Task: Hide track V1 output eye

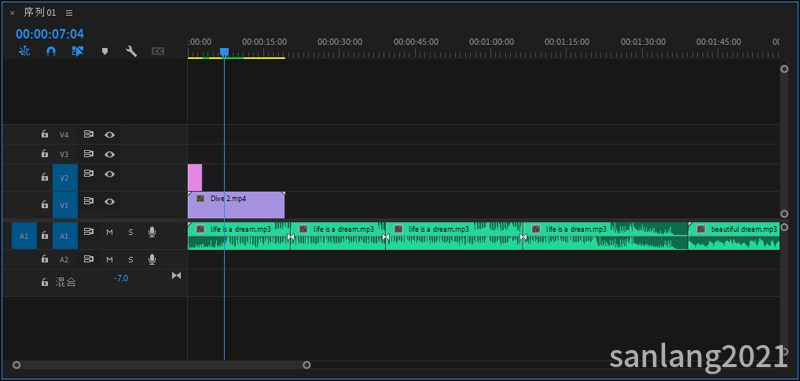Action: [110, 201]
